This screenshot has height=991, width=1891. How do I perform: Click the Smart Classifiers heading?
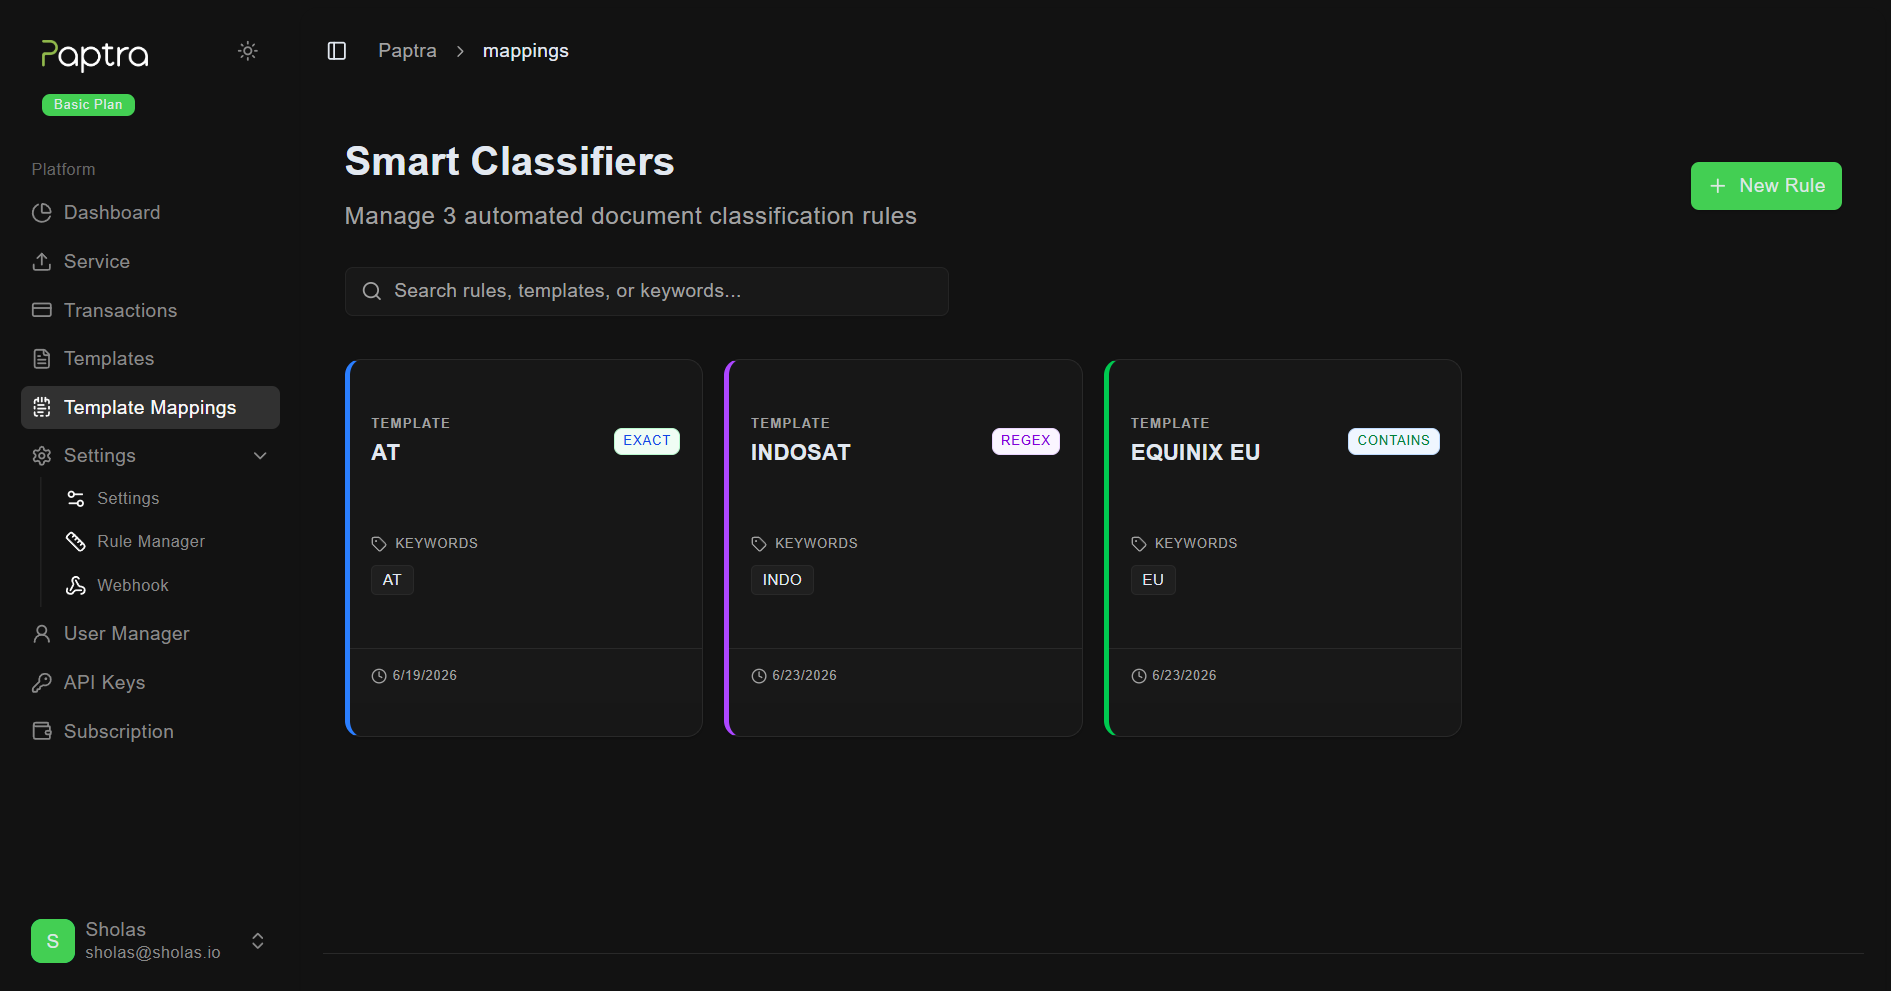[x=510, y=162]
